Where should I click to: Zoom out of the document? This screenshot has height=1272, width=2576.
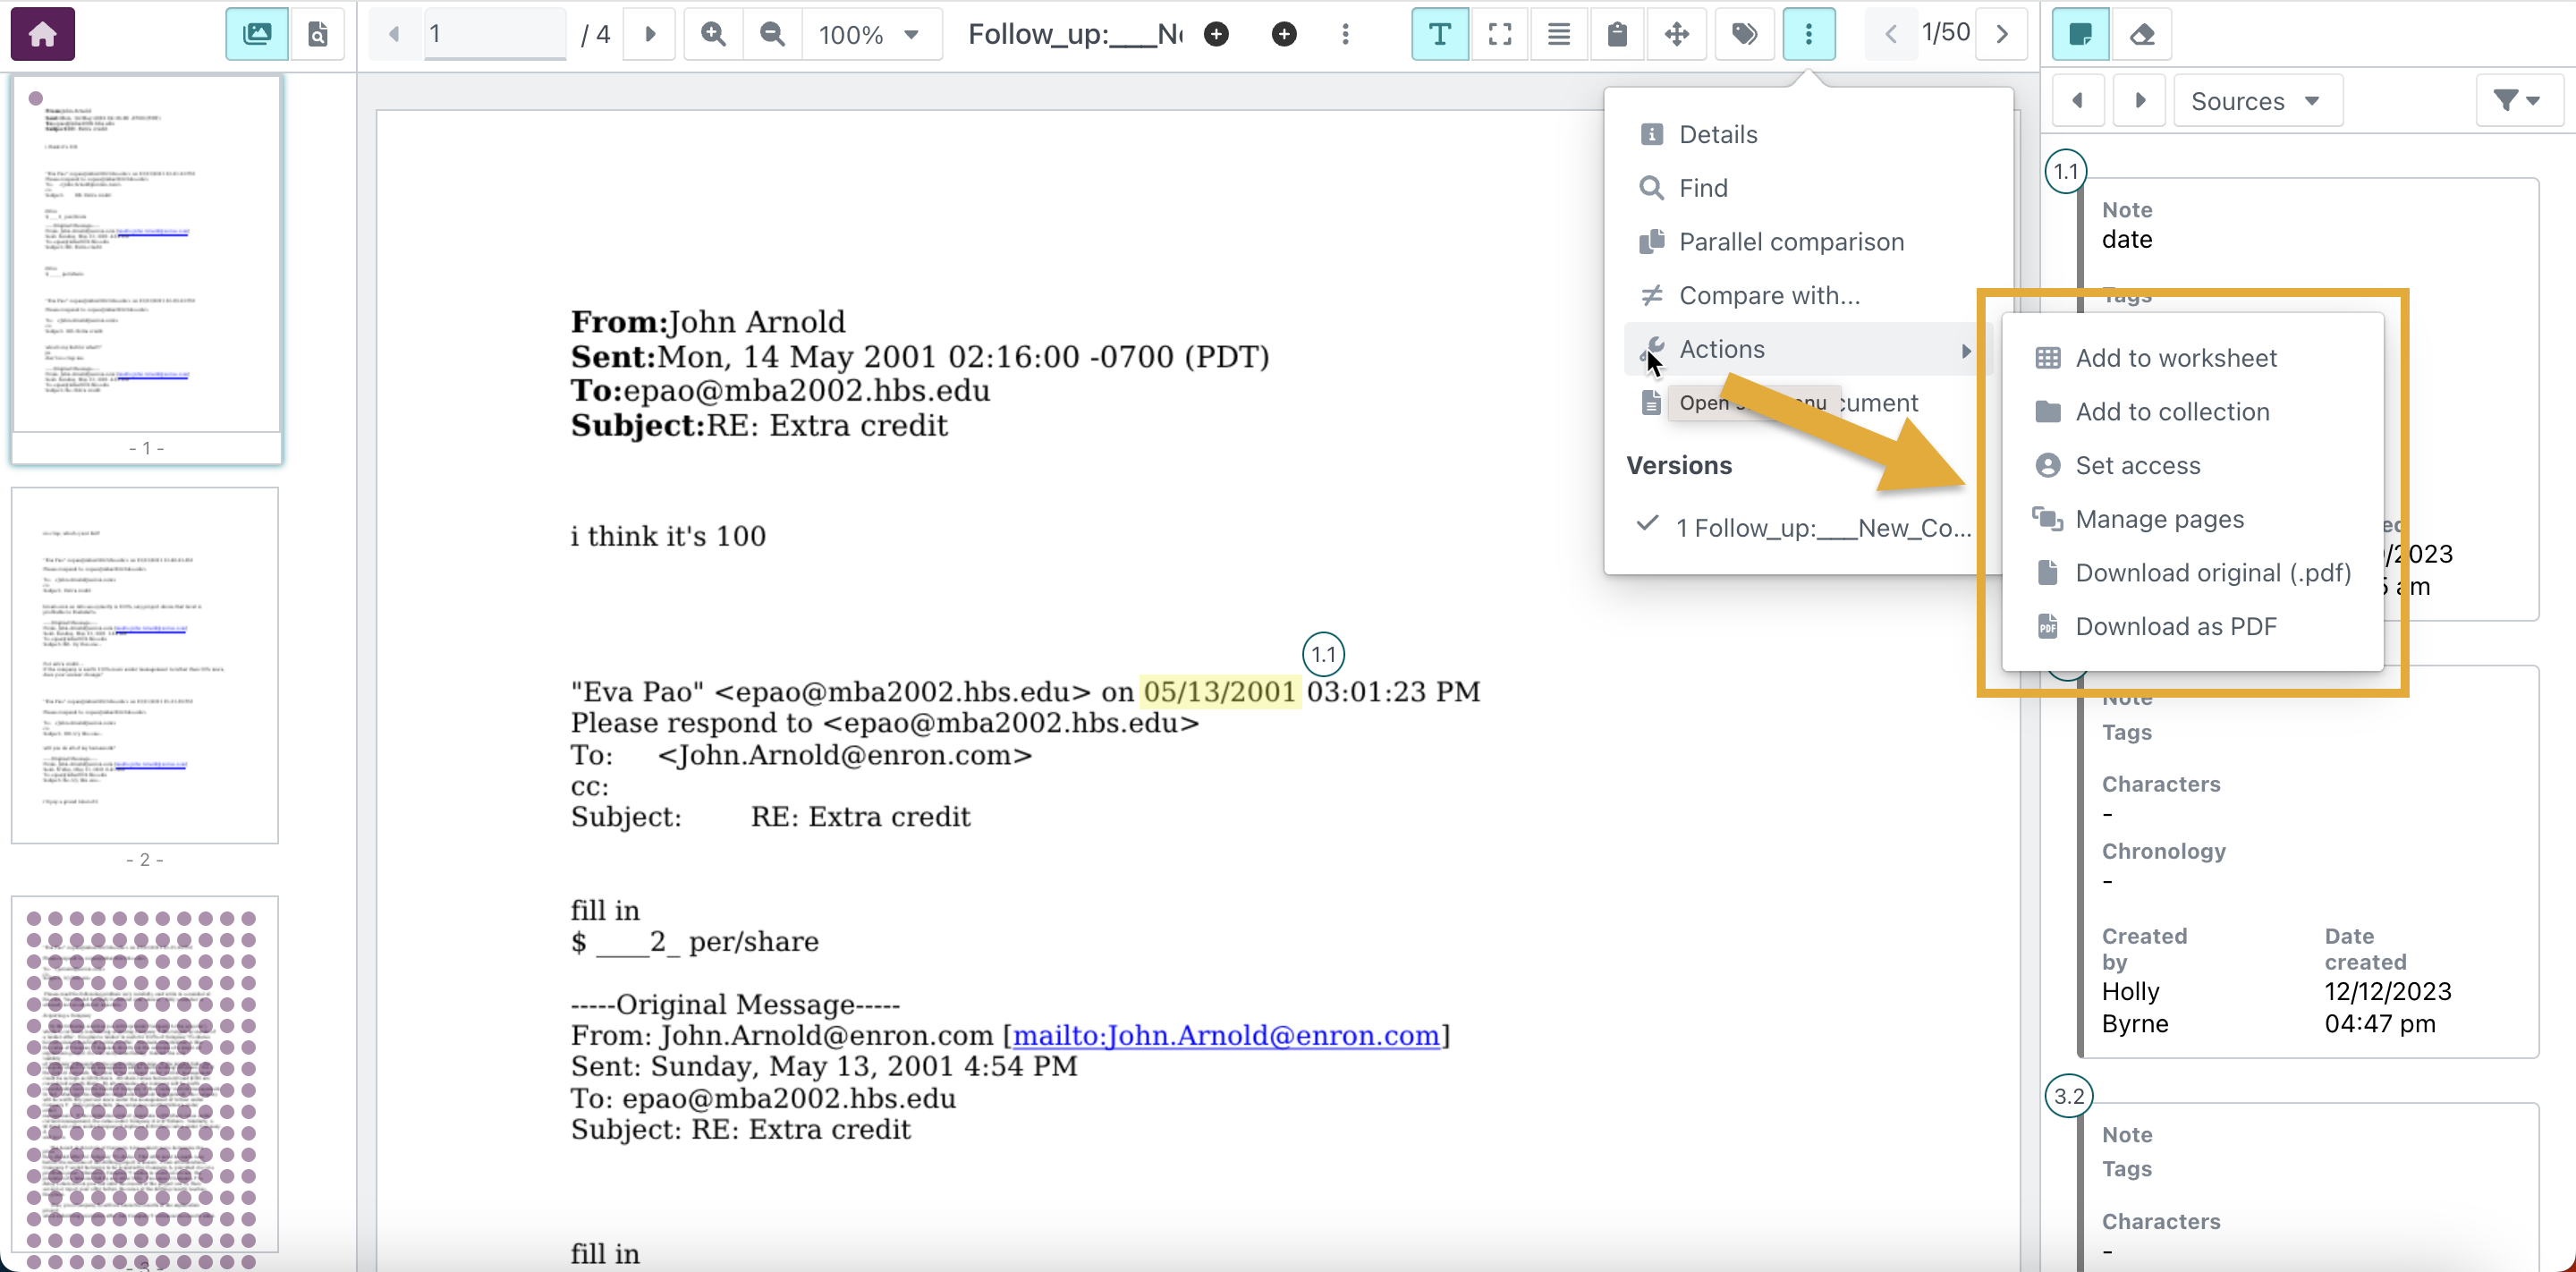[x=772, y=34]
